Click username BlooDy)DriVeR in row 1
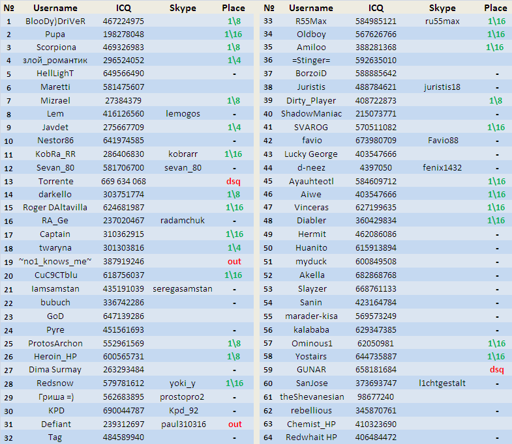 (x=55, y=21)
